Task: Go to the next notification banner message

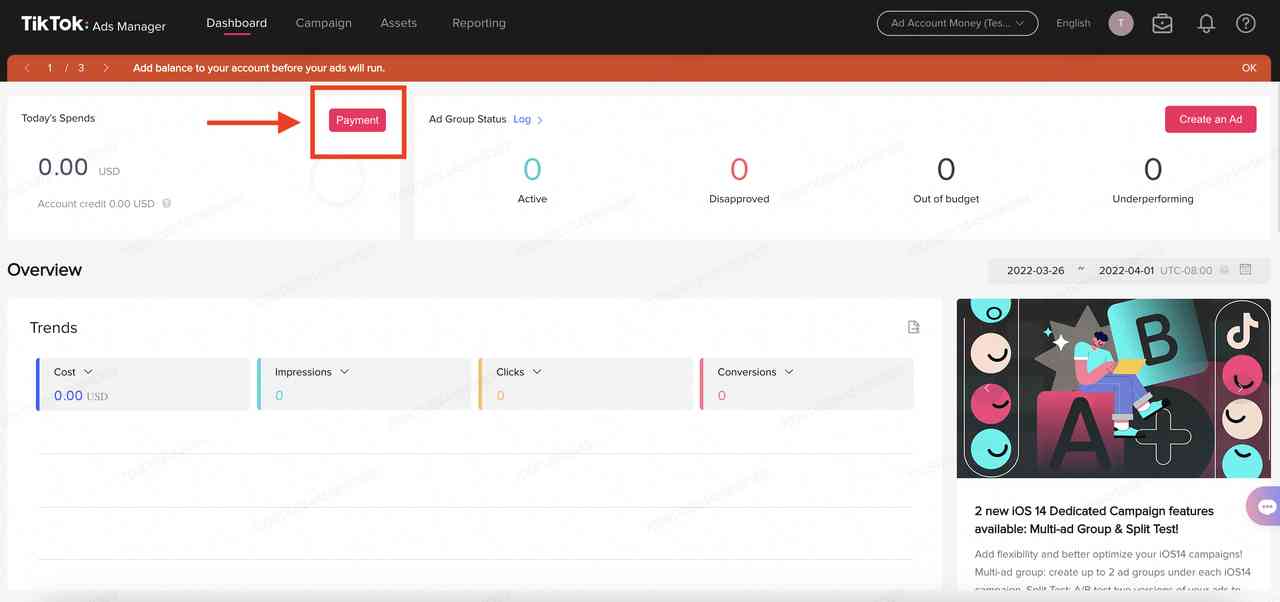Action: (106, 68)
